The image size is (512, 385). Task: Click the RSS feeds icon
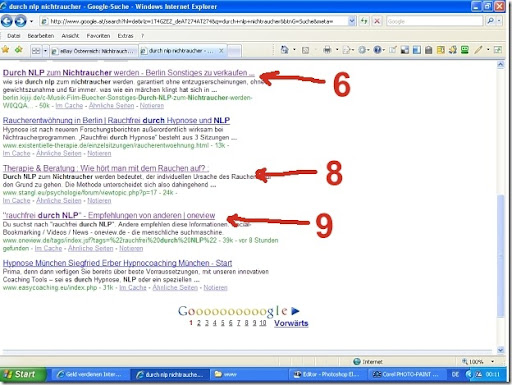(305, 50)
